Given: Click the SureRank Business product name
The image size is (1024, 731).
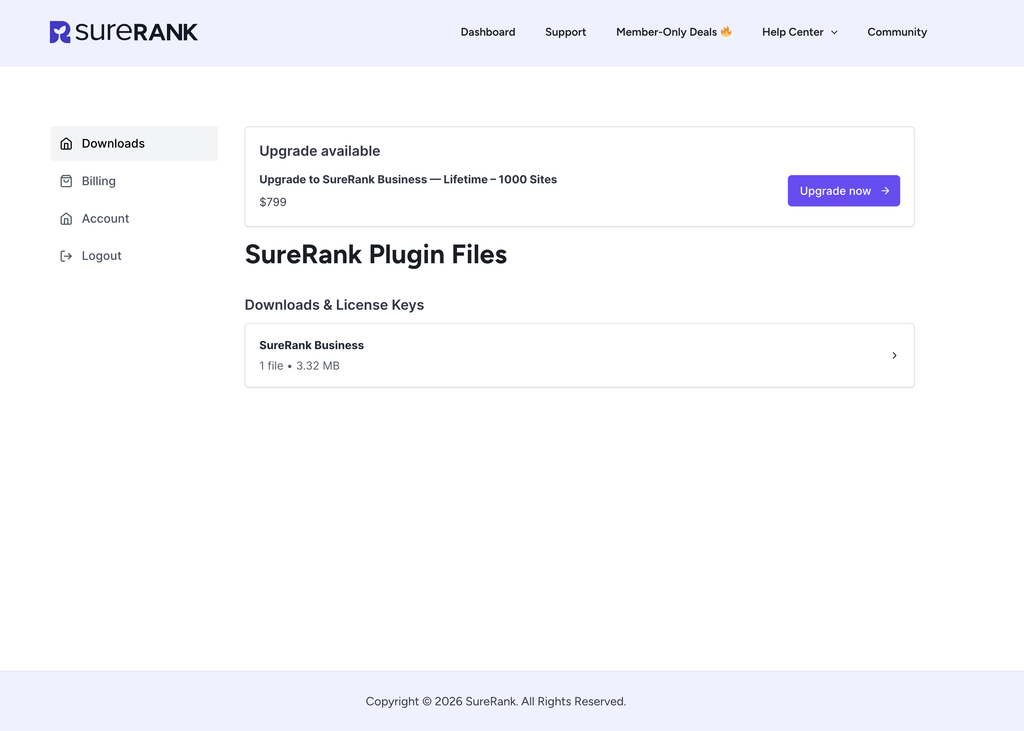Looking at the screenshot, I should click(312, 345).
